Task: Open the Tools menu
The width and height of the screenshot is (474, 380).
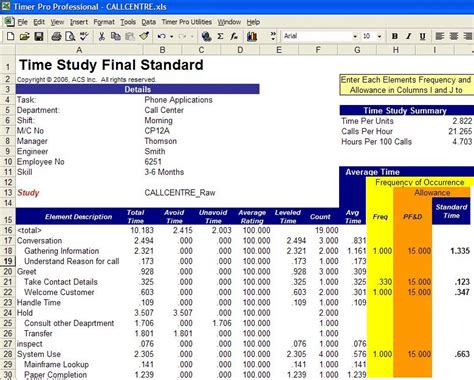Action: tap(128, 22)
